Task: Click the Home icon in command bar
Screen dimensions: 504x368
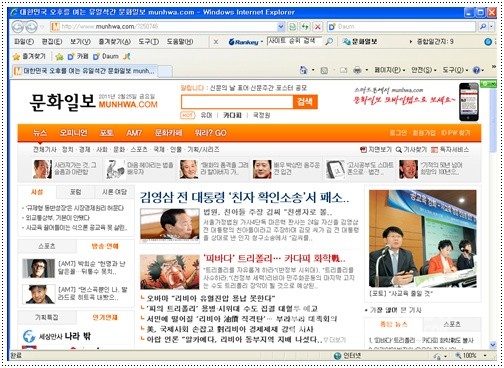Action: point(303,70)
